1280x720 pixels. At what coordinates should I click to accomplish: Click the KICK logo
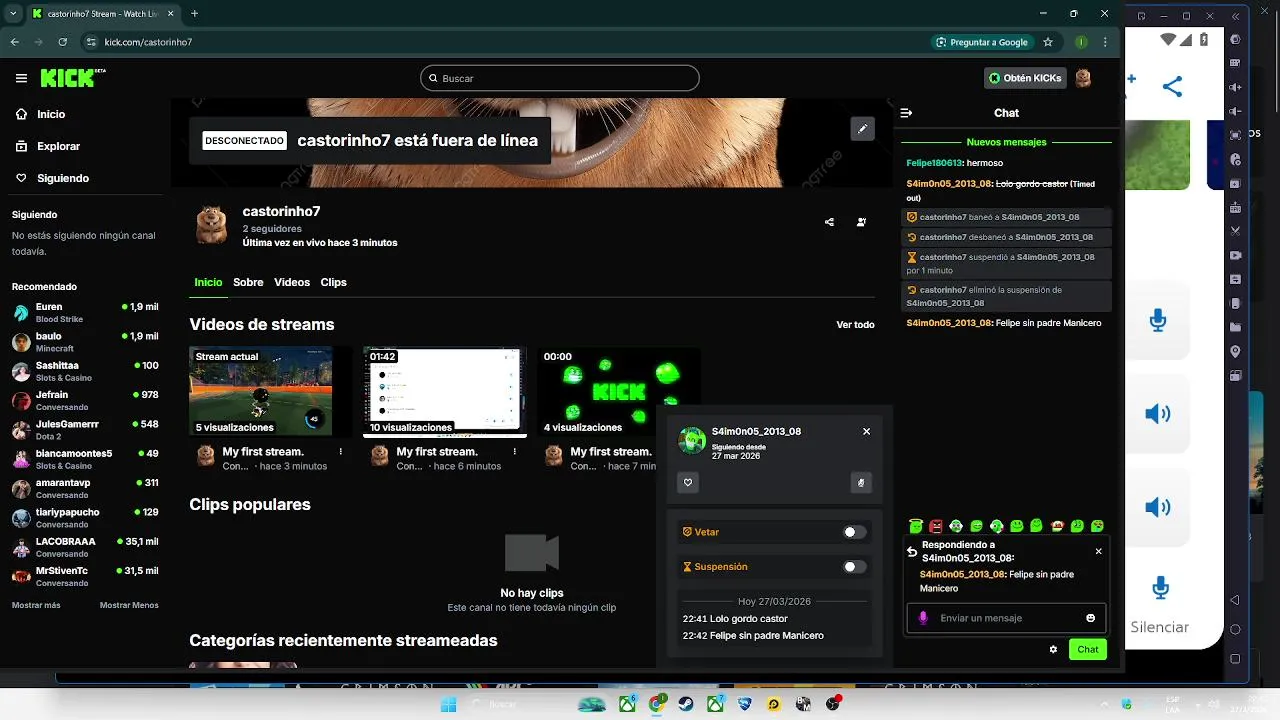(x=72, y=78)
